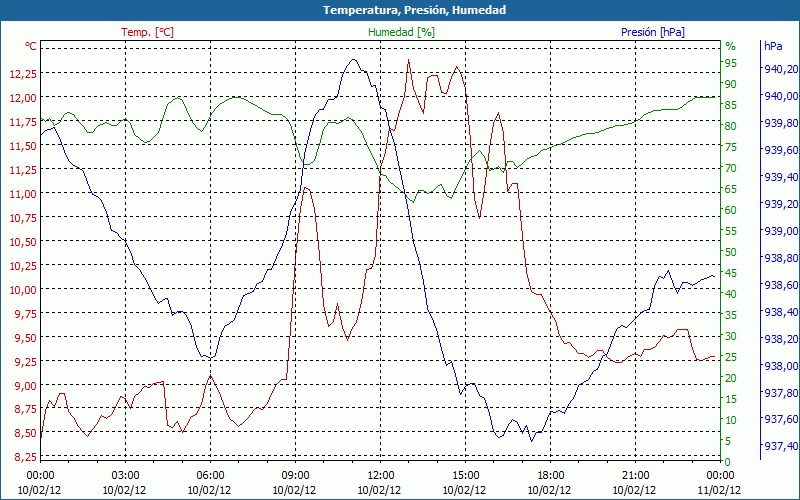Viewport: 800px width, 500px height.
Task: Click the '35' humidity axis value
Action: (731, 315)
